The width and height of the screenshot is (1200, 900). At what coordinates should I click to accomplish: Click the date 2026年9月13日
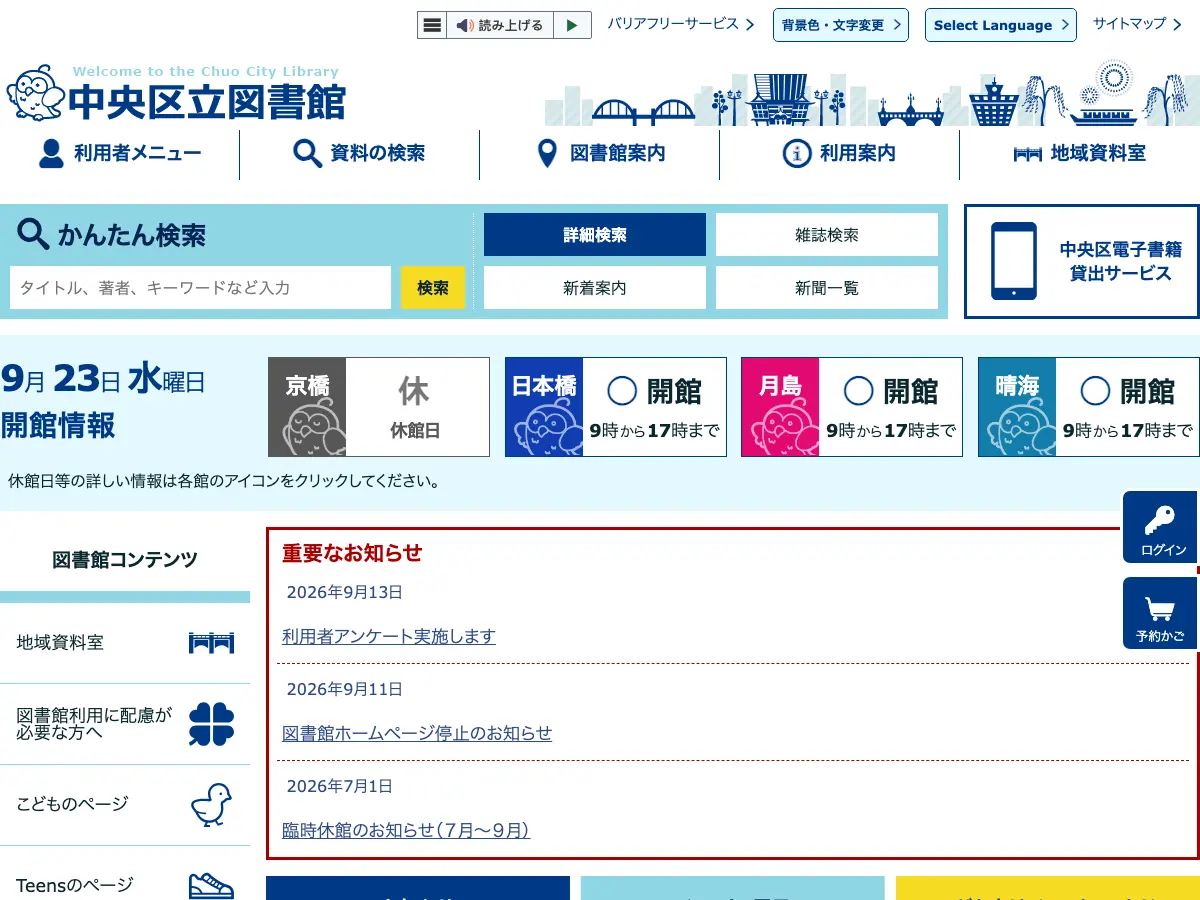345,592
